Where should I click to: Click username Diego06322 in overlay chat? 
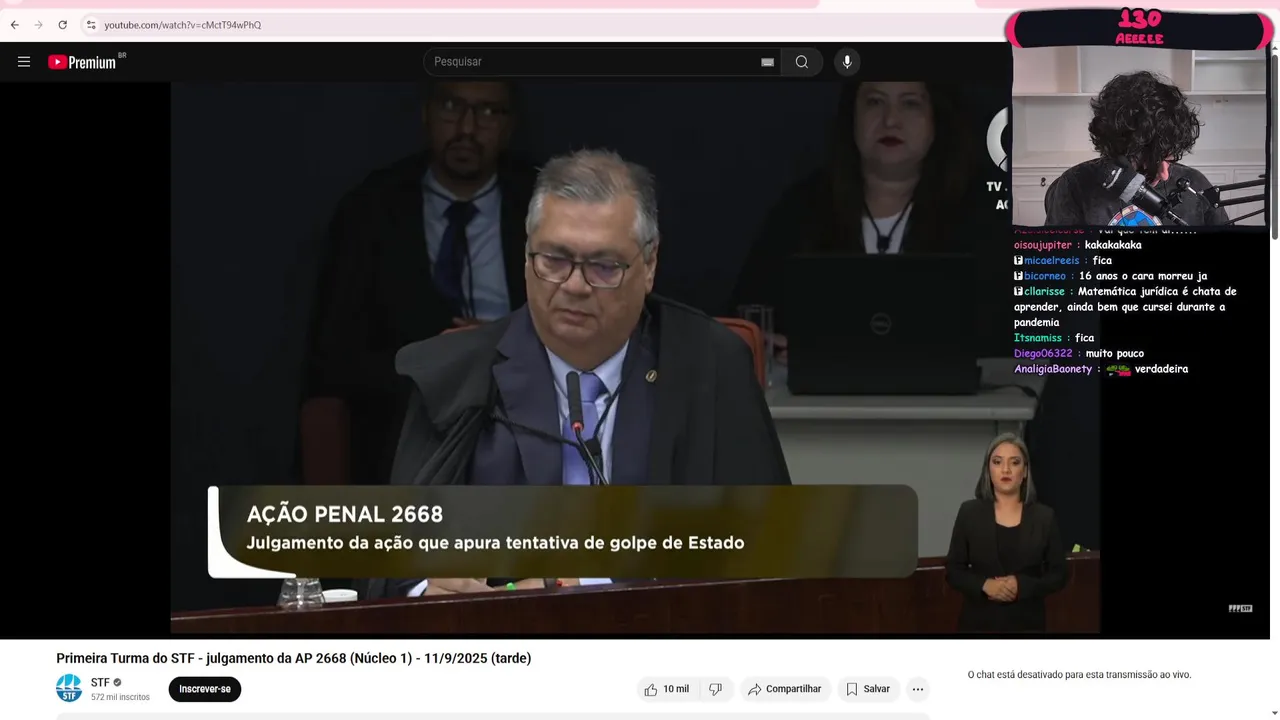[1043, 354]
